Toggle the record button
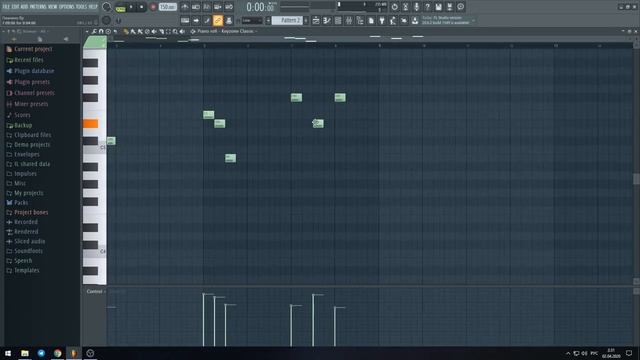This screenshot has height=360, width=640. click(153, 7)
